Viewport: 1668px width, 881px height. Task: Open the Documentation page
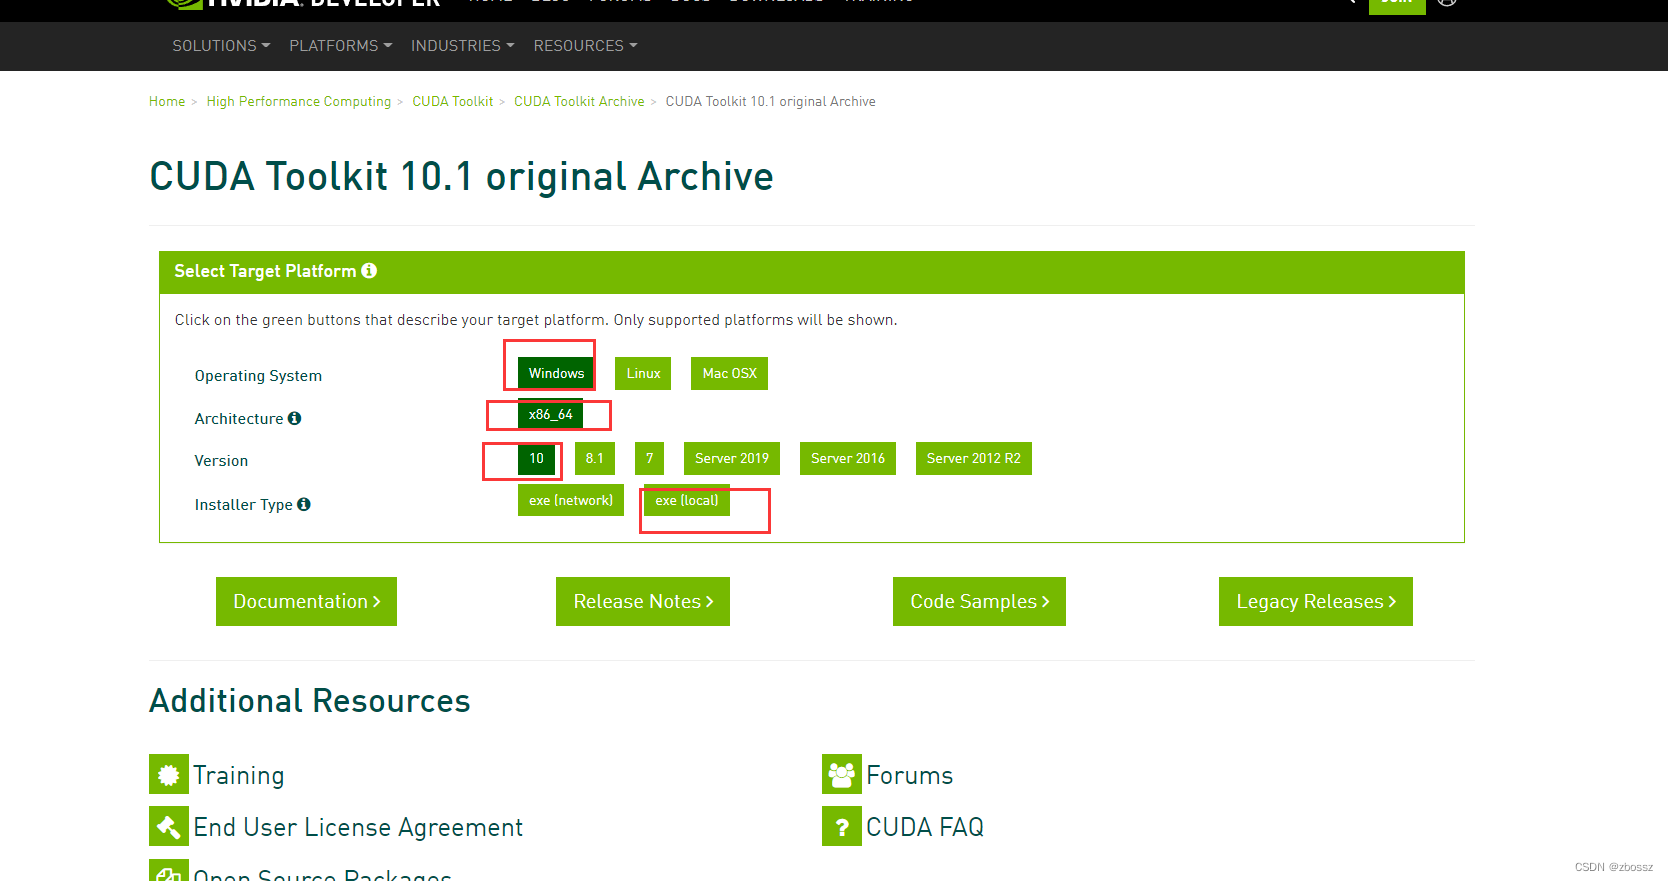306,601
